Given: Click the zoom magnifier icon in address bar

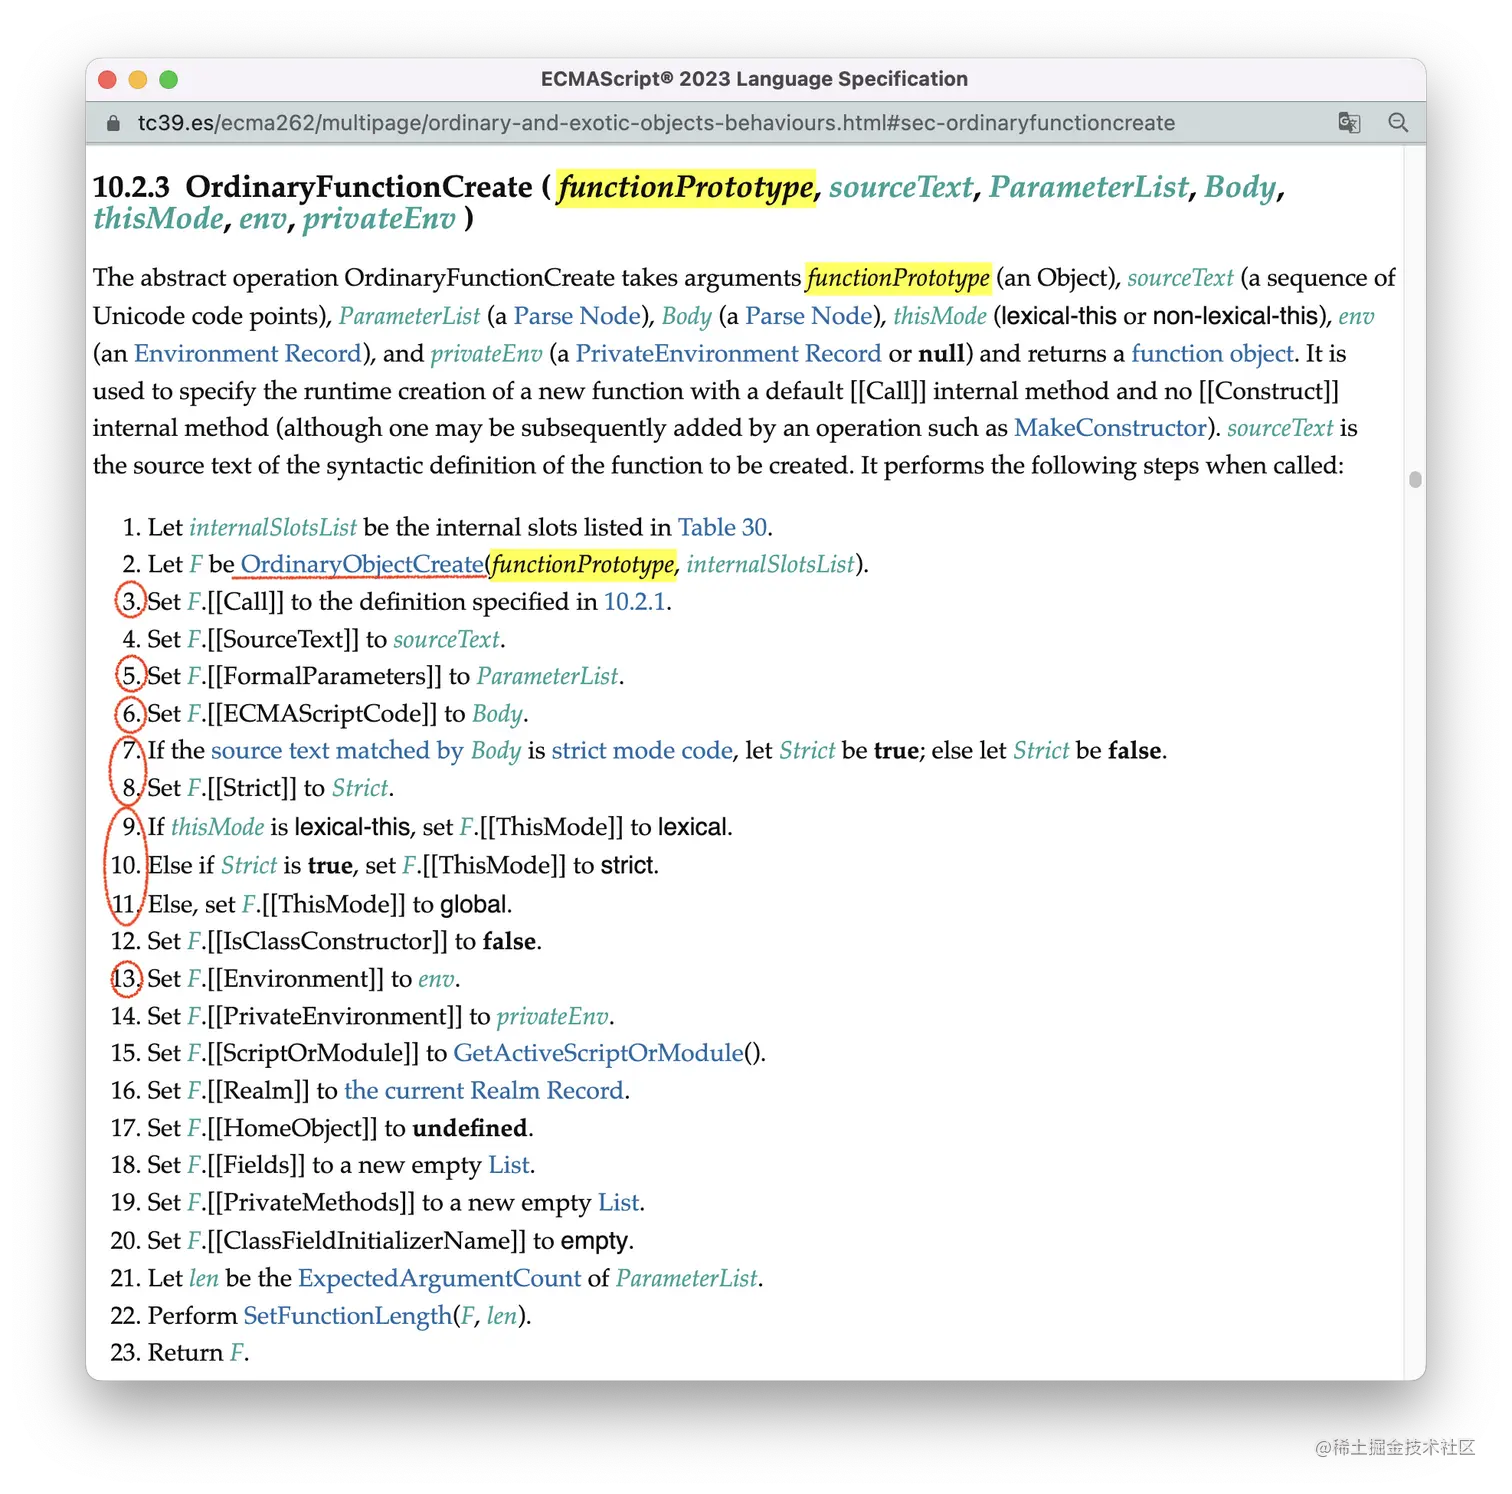Looking at the screenshot, I should pyautogui.click(x=1398, y=123).
